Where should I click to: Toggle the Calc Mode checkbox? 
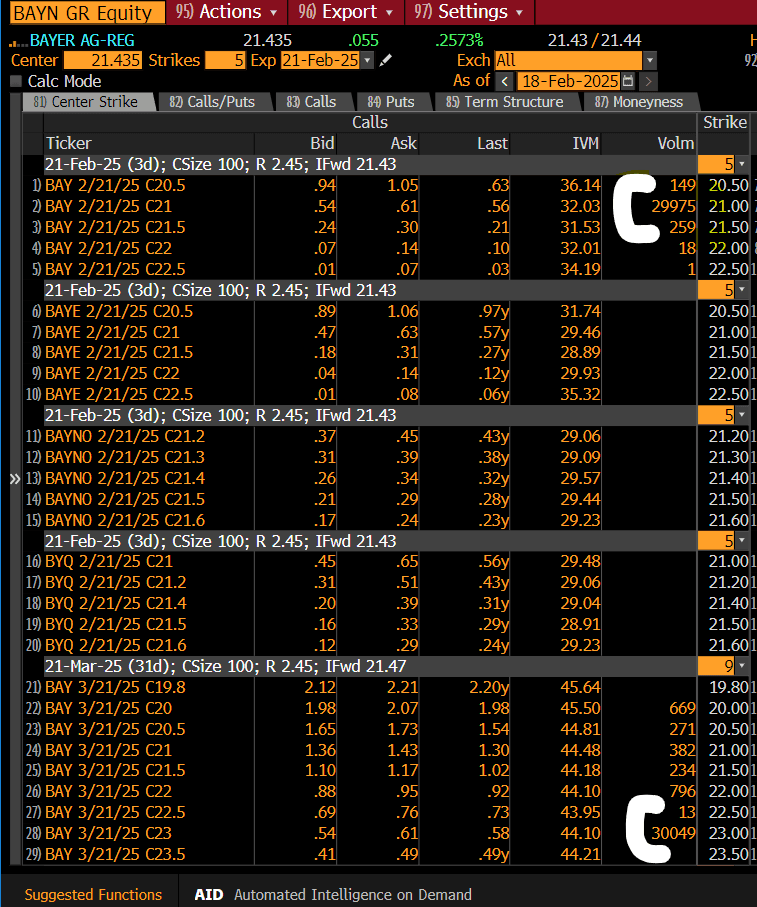(16, 81)
